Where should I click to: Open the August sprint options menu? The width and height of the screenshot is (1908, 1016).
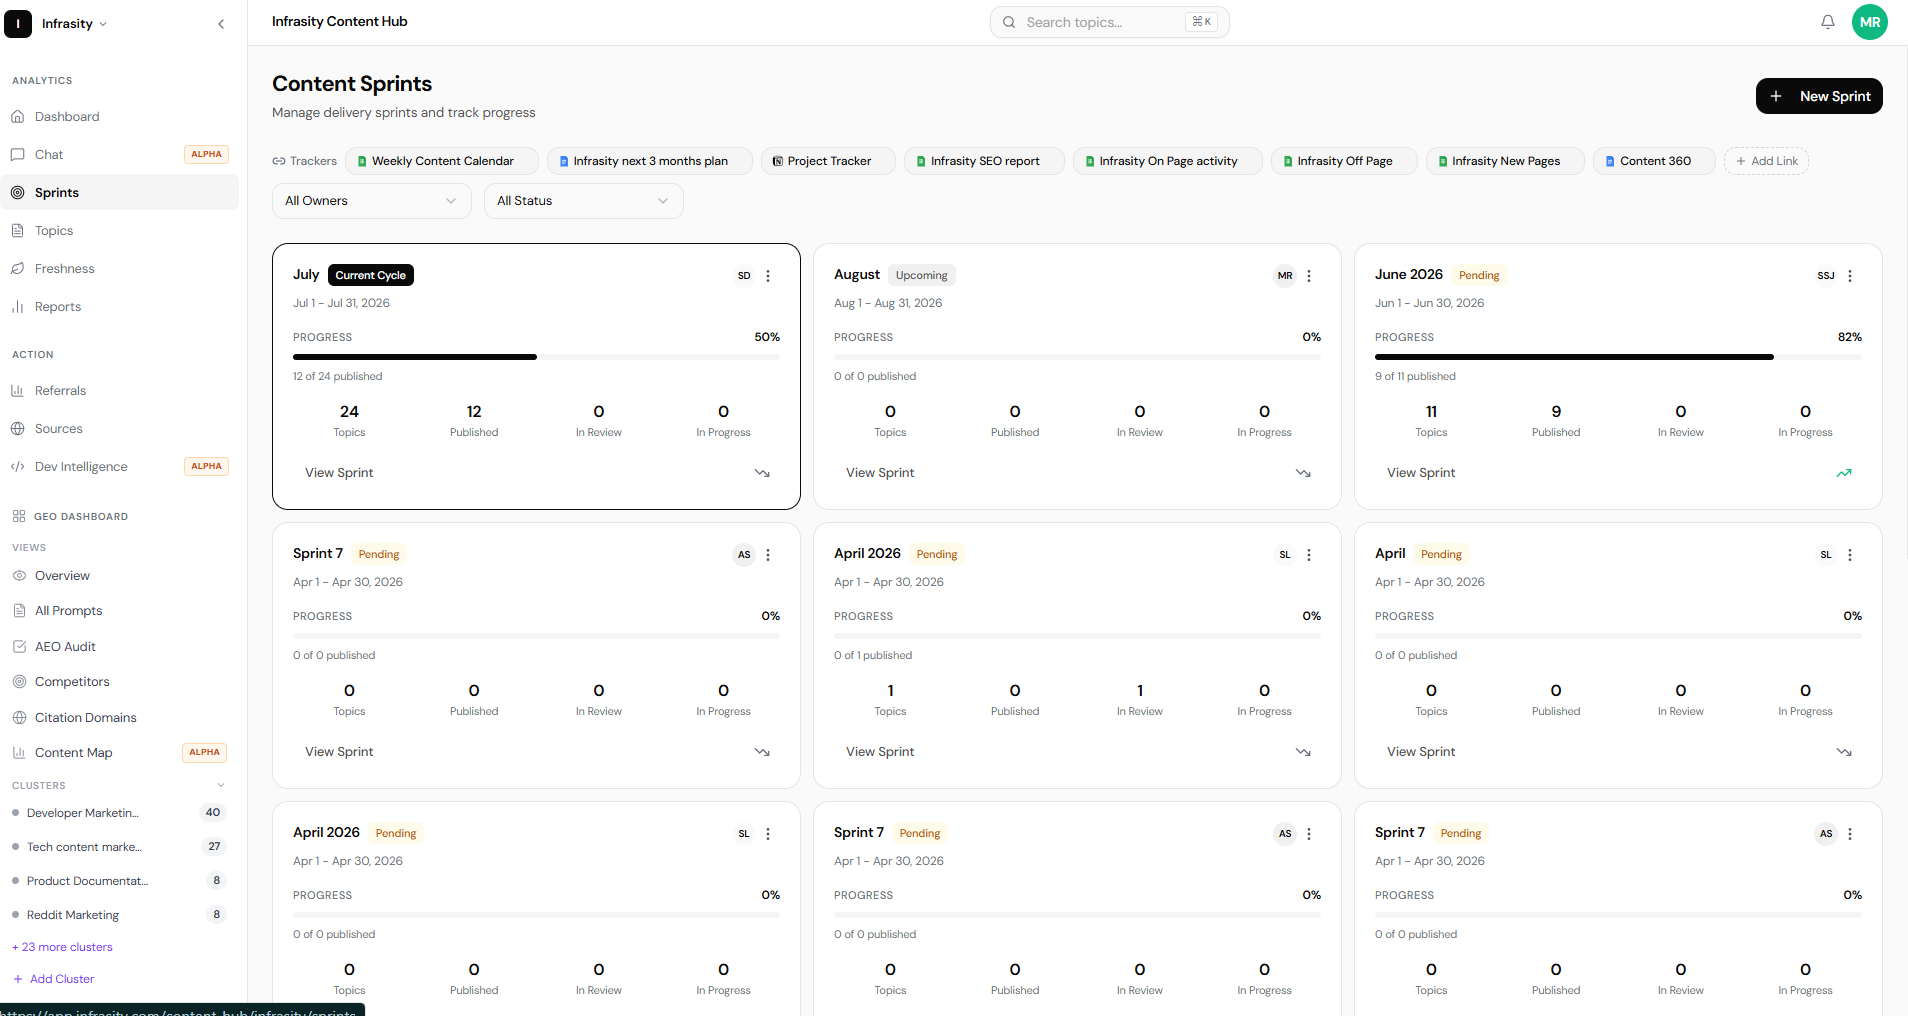click(x=1309, y=276)
